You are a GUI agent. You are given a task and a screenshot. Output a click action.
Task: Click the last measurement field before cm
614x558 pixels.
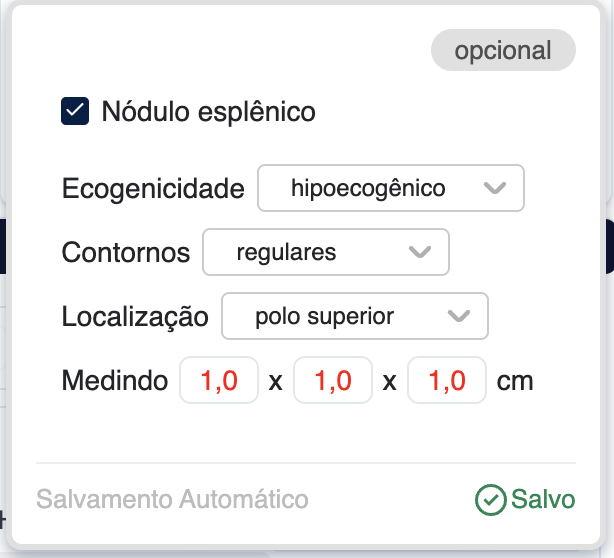click(x=447, y=381)
